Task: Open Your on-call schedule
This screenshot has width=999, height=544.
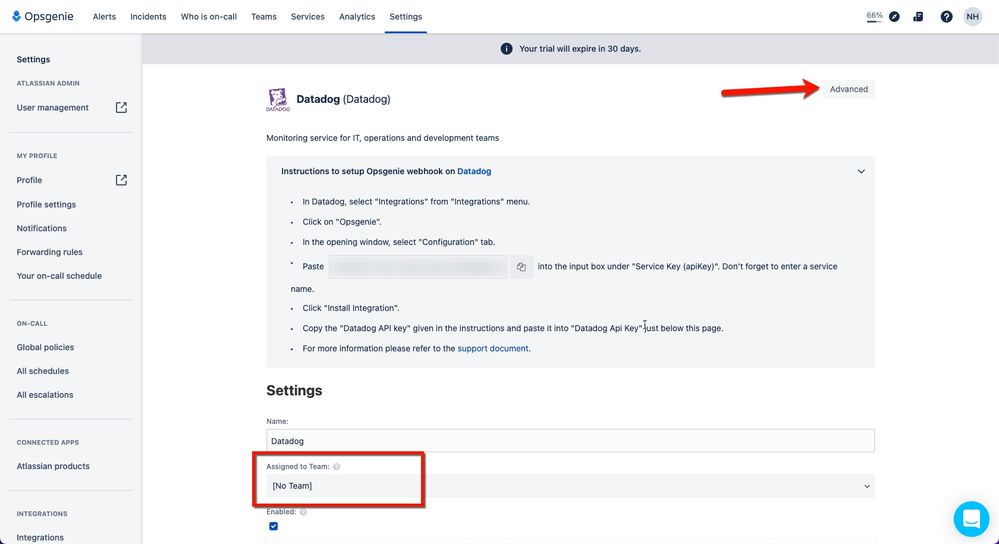Action: (59, 276)
